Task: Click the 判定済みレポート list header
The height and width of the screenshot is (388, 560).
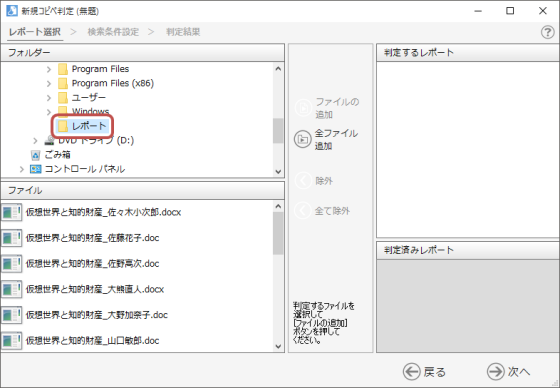Action: point(468,250)
